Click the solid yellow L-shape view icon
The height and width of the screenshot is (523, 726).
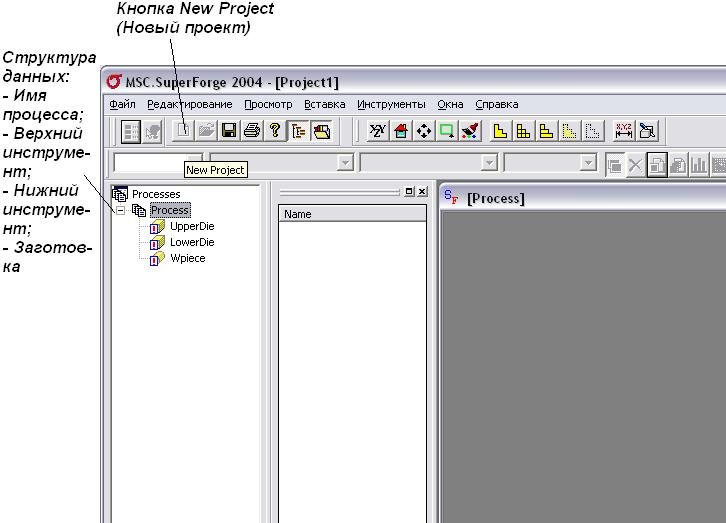pos(500,131)
